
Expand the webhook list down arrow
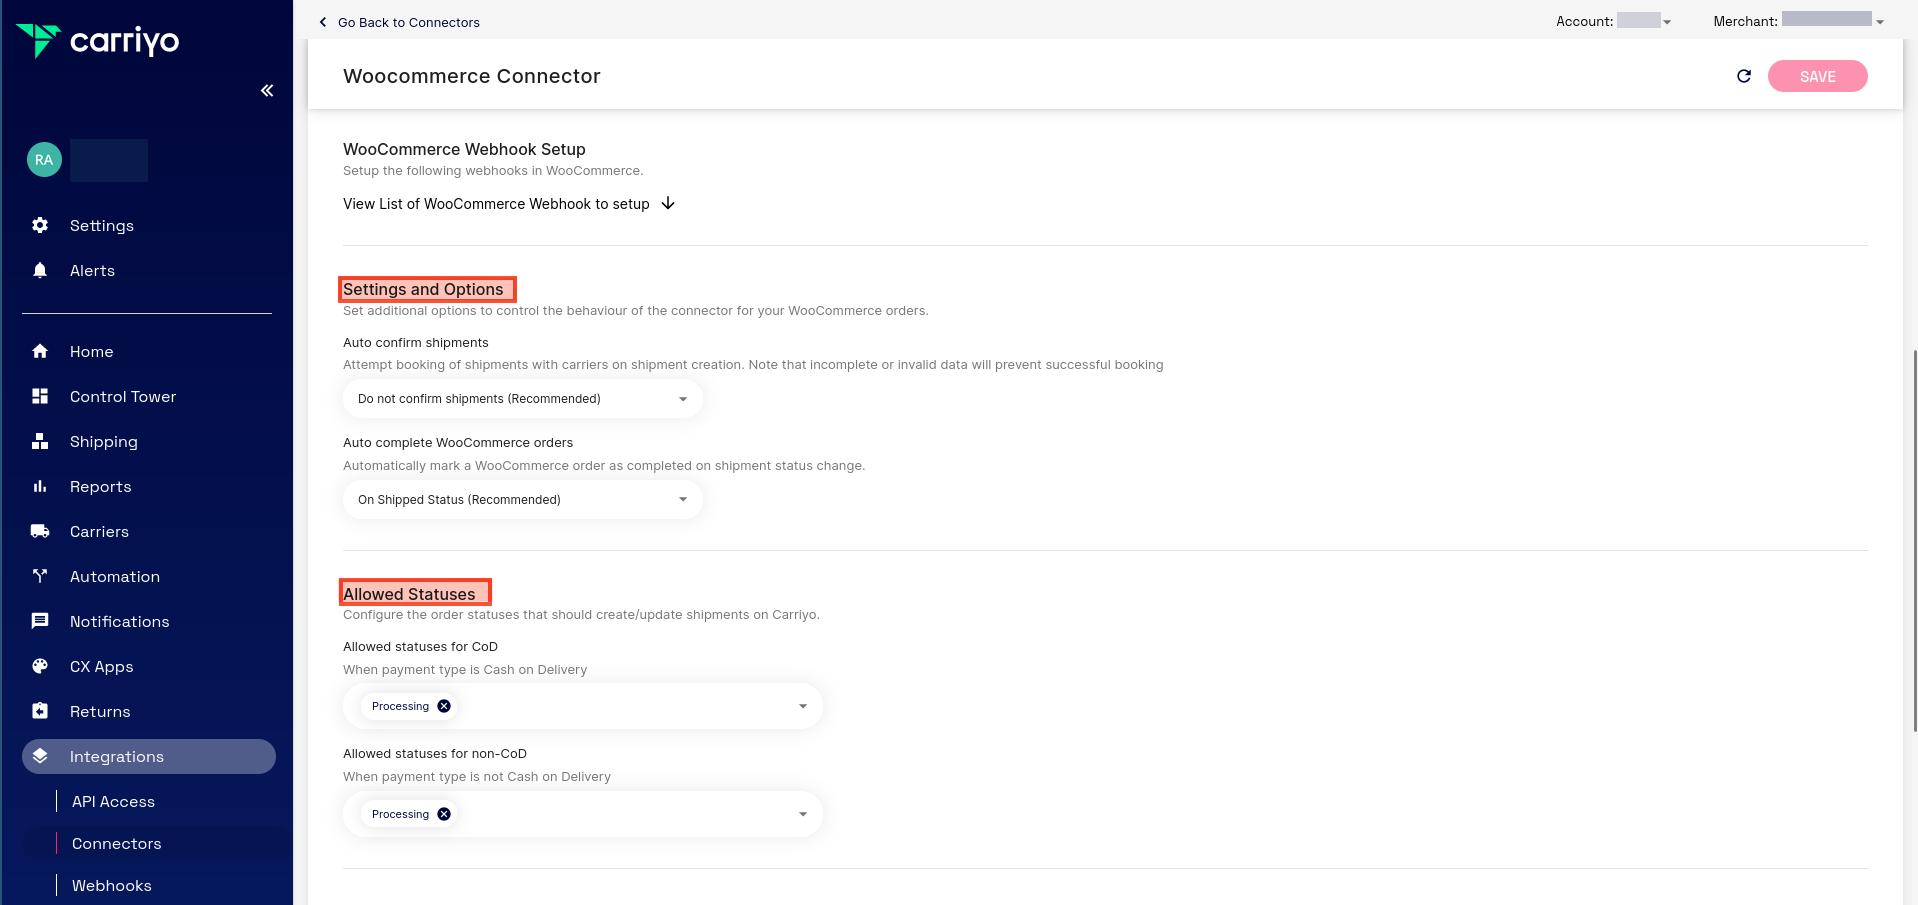[x=668, y=204]
